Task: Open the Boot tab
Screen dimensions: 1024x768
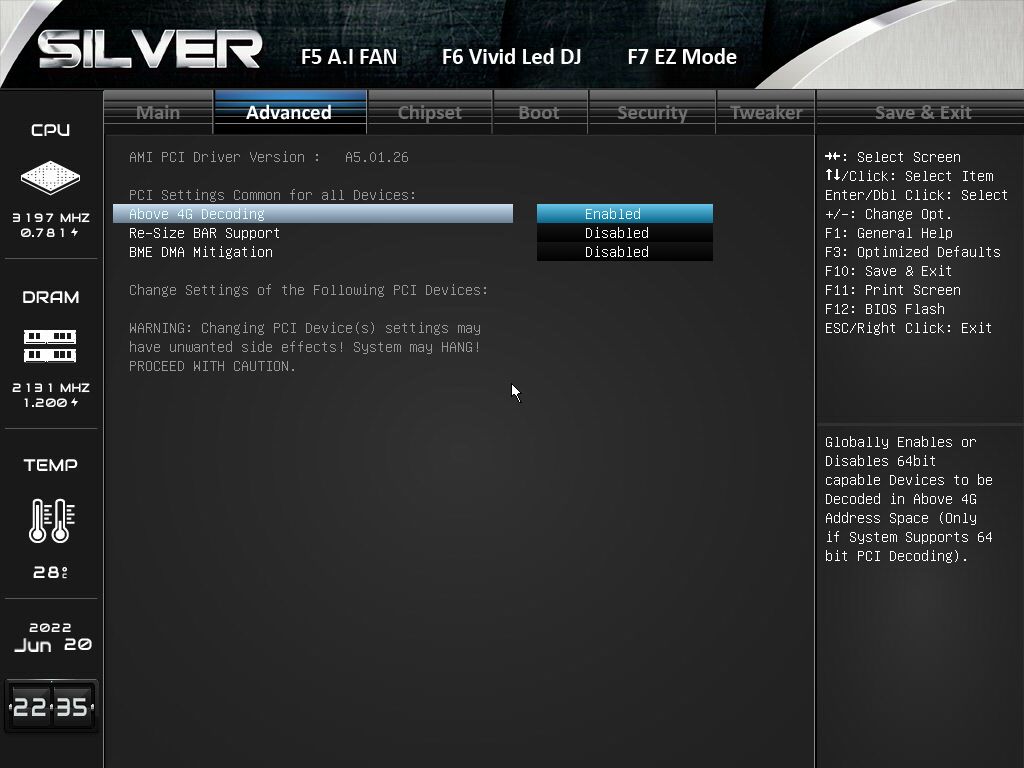Action: point(539,112)
